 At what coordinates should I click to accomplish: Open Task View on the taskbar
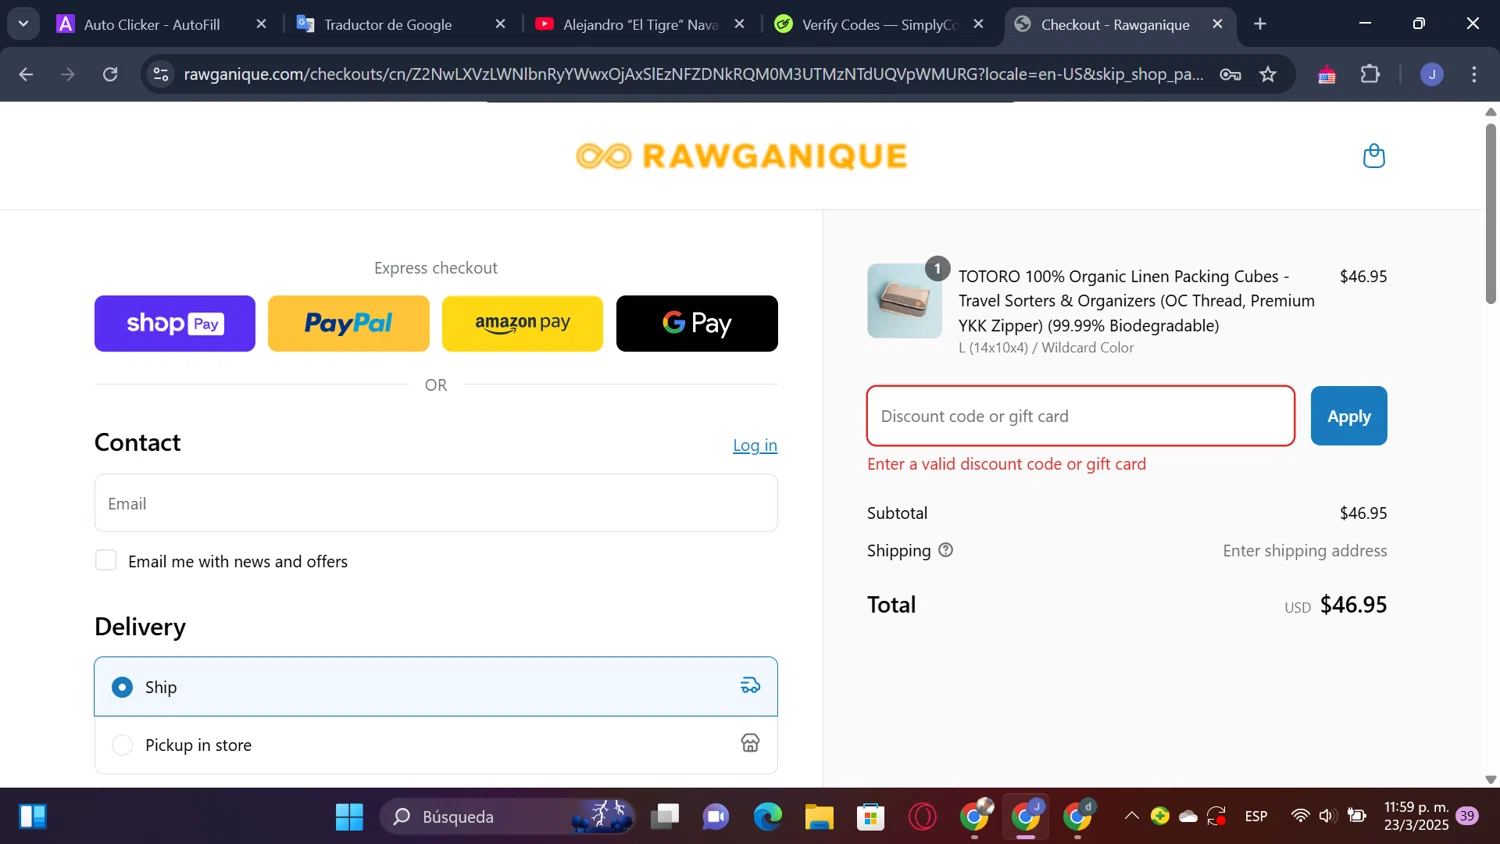coord(664,817)
